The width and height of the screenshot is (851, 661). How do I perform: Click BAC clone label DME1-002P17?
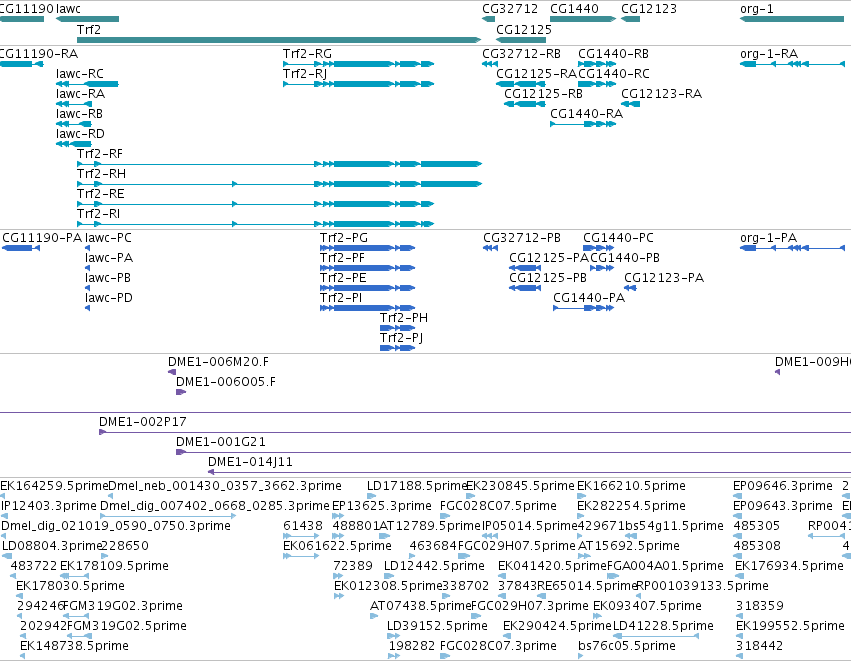point(143,422)
